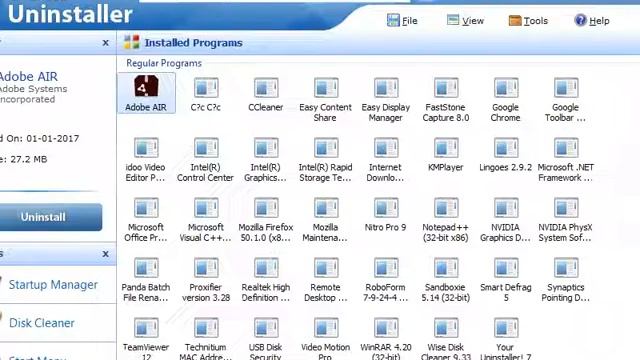
Task: Close the Adobe AIR details panel
Action: (x=106, y=42)
